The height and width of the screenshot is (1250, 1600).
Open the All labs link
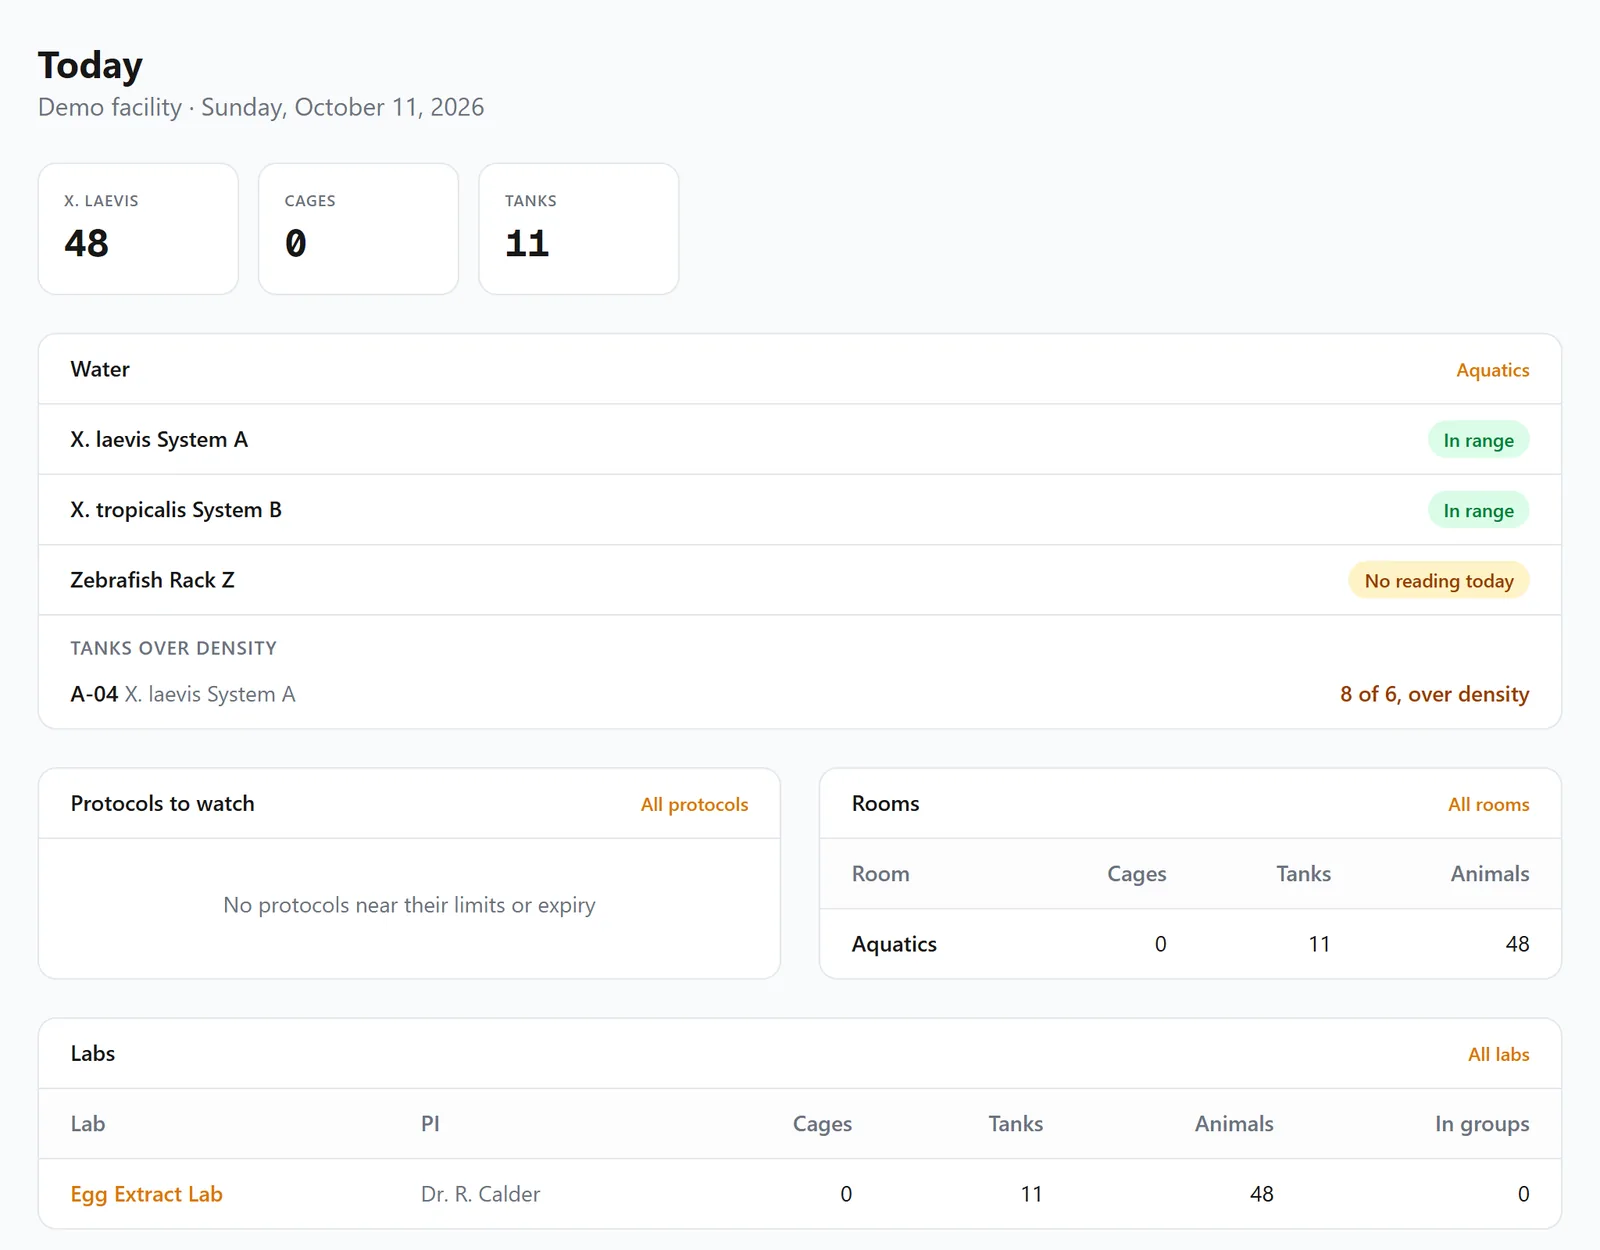tap(1498, 1054)
